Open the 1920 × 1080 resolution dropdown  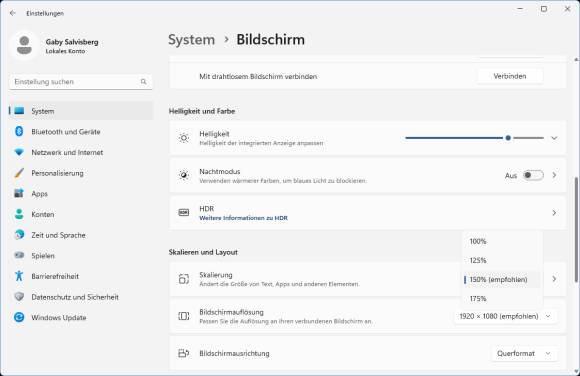pos(505,316)
